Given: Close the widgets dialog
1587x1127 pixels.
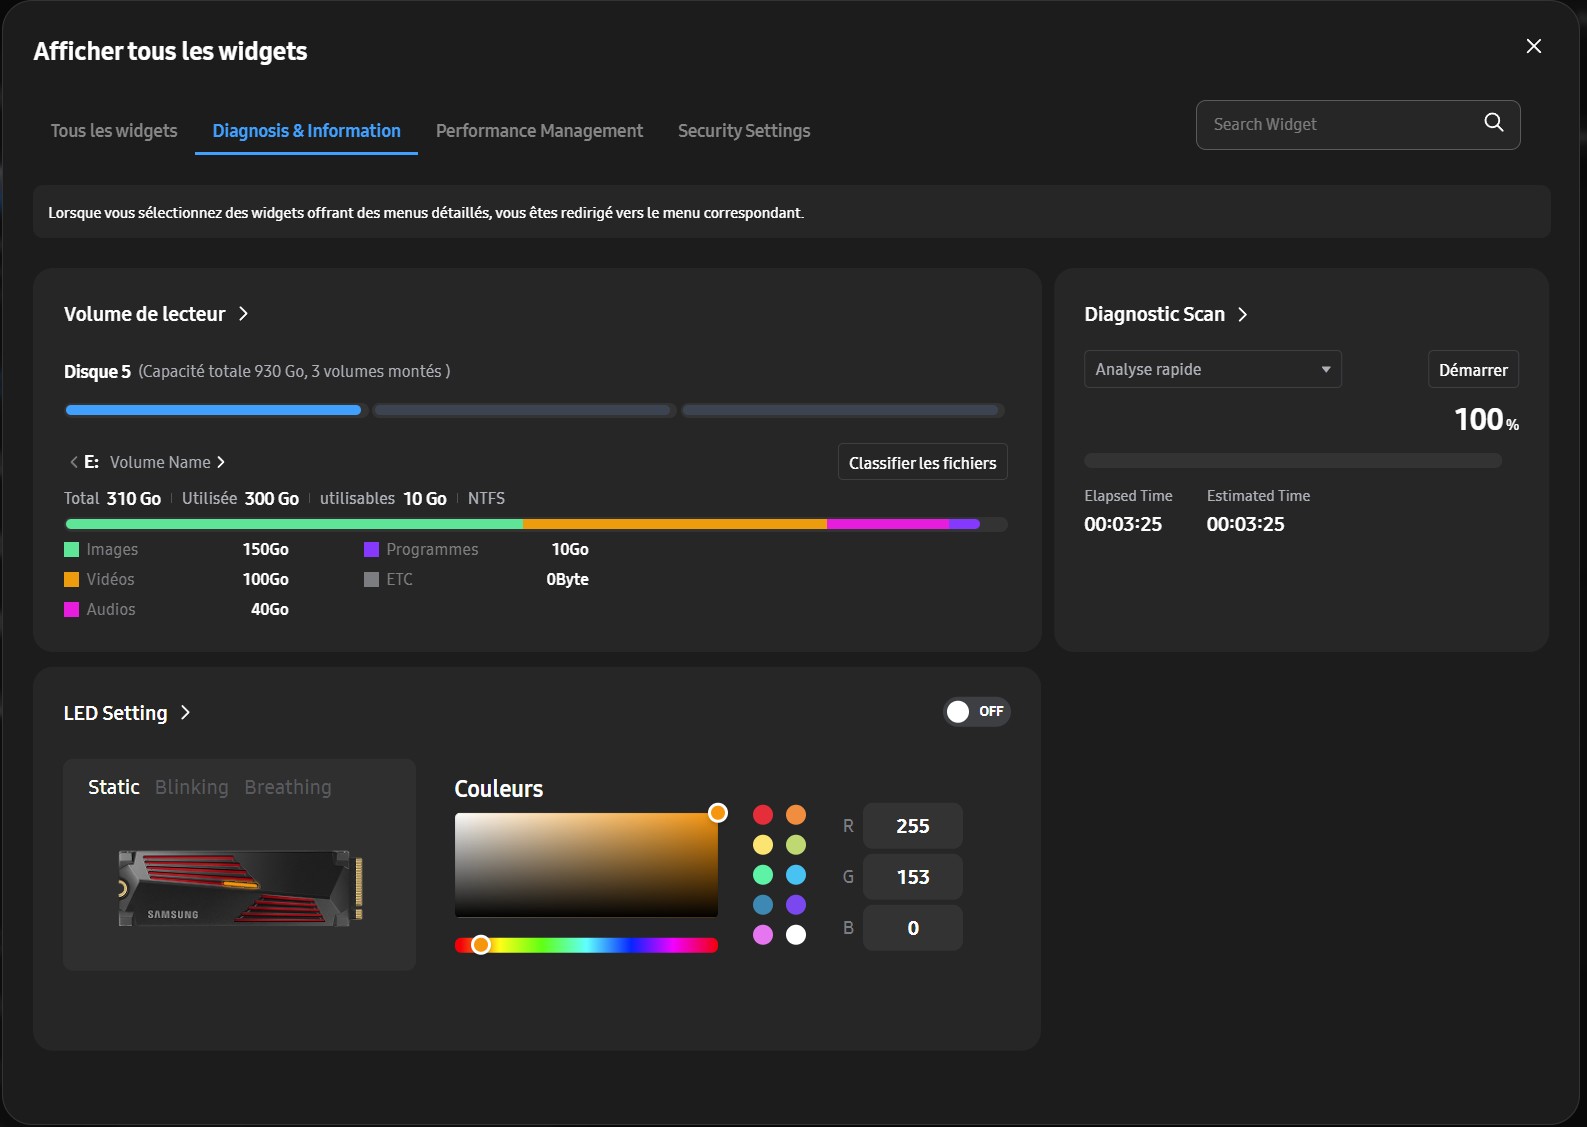Looking at the screenshot, I should pyautogui.click(x=1533, y=47).
